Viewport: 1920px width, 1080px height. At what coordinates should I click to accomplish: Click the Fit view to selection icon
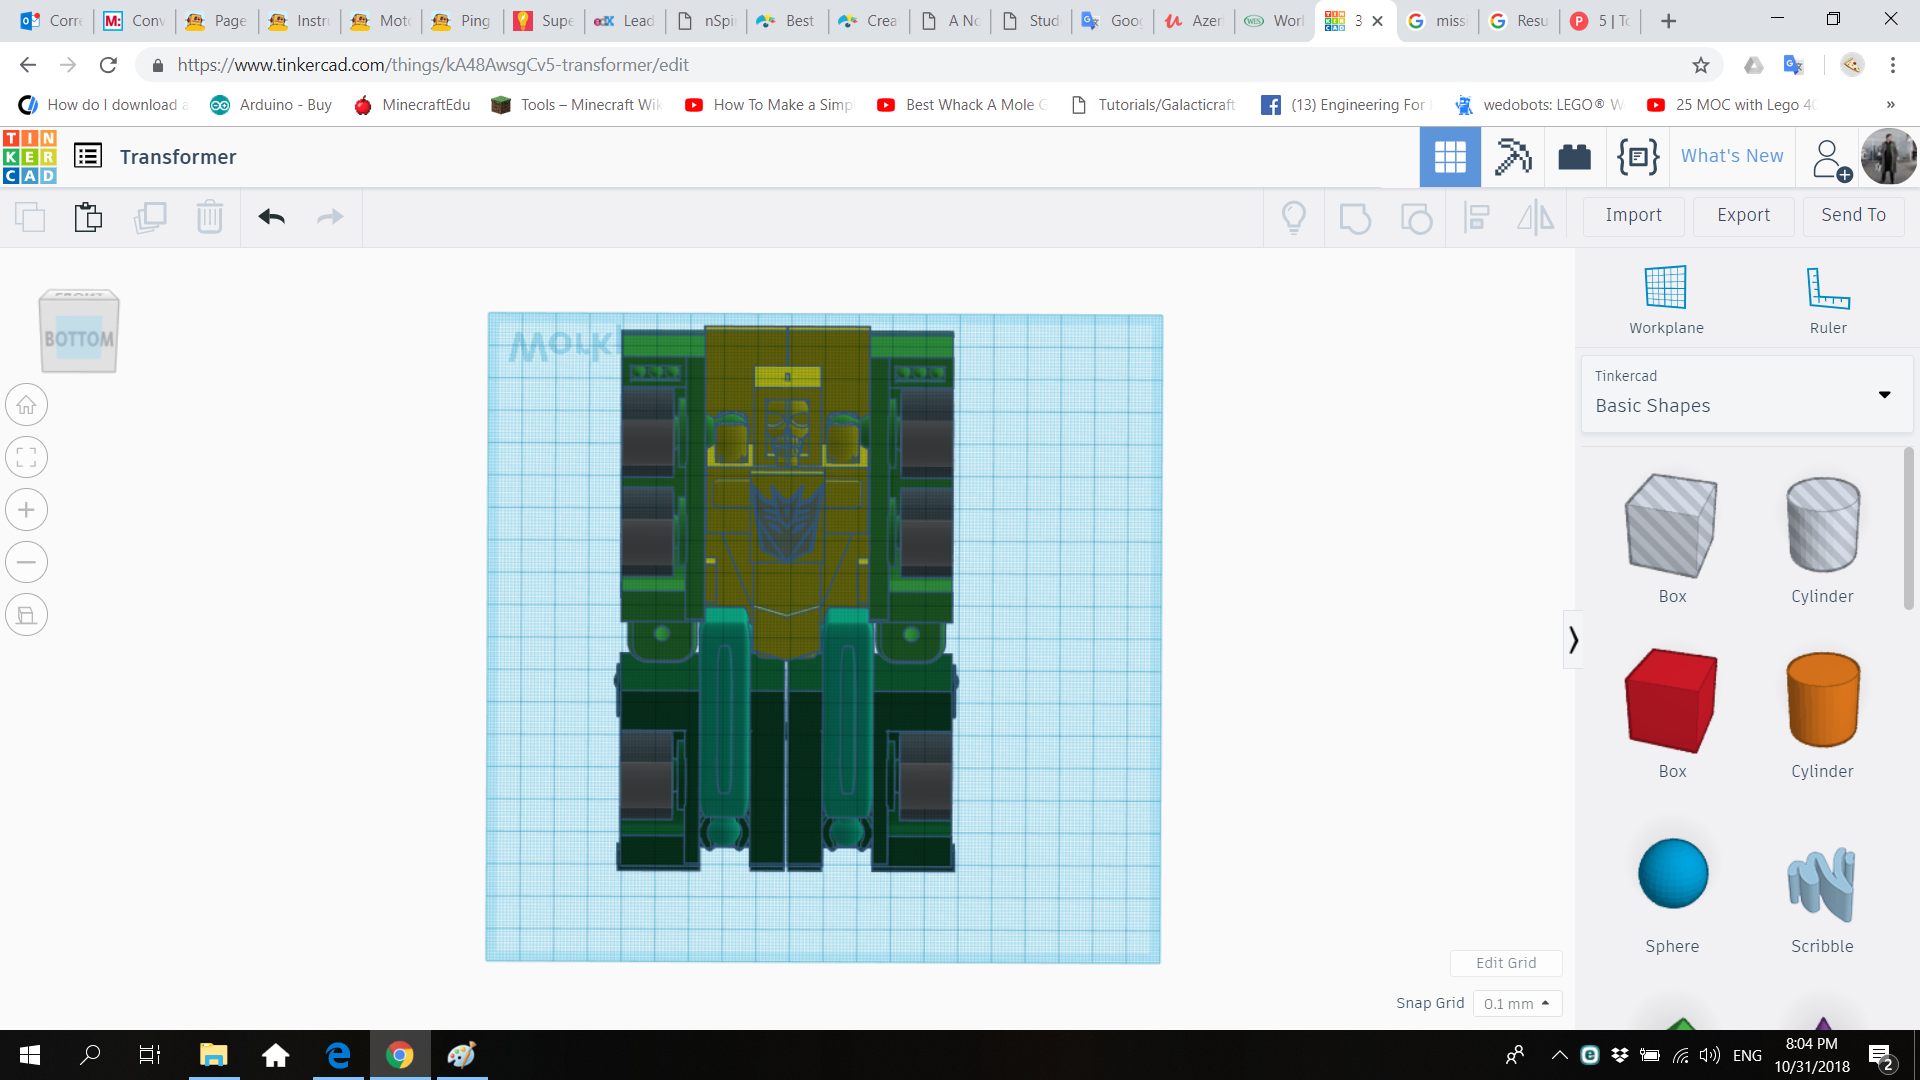26,457
